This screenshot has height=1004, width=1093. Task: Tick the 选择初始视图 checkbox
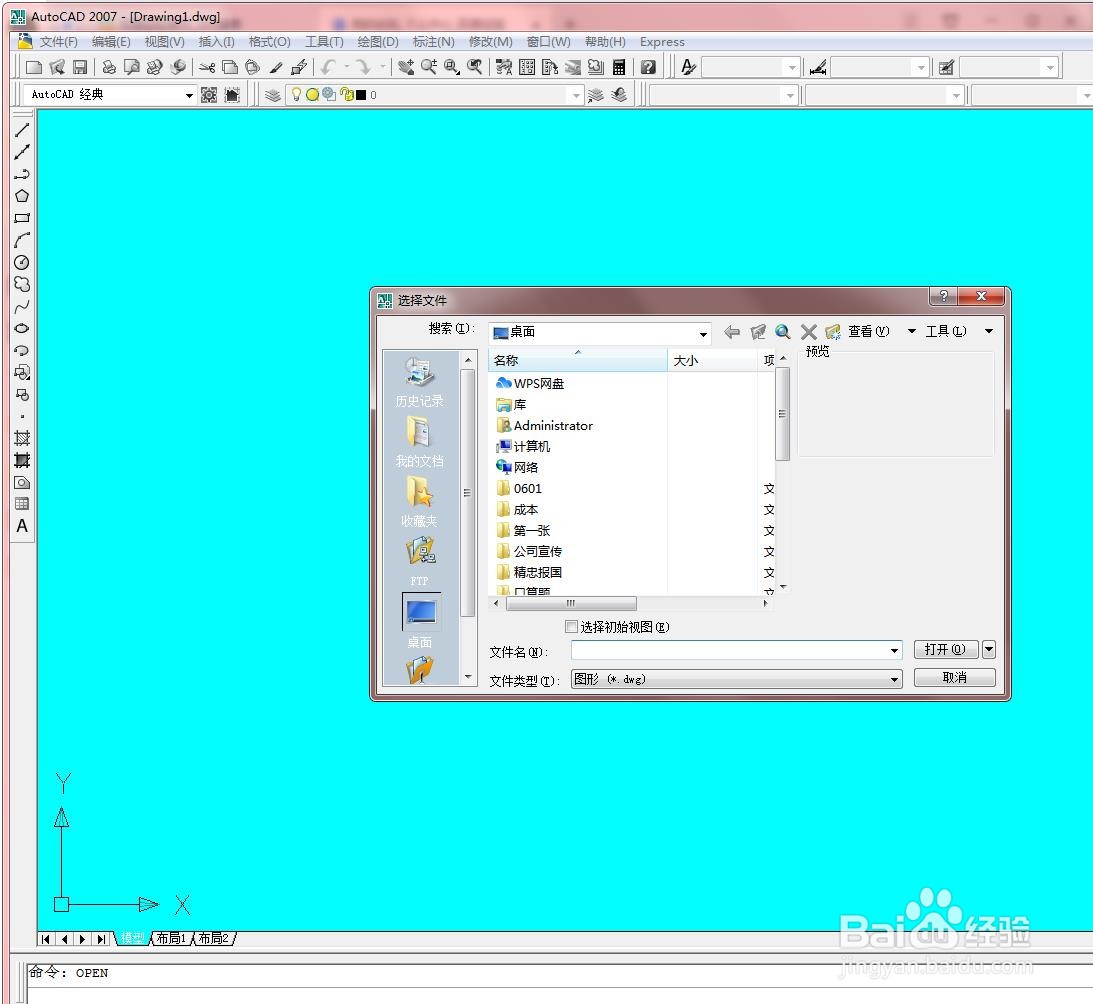[572, 627]
